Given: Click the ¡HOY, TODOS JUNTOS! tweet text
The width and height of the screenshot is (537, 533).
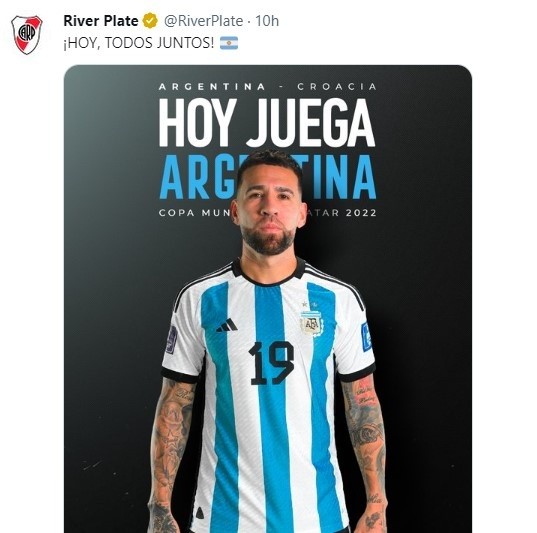Looking at the screenshot, I should (x=139, y=43).
